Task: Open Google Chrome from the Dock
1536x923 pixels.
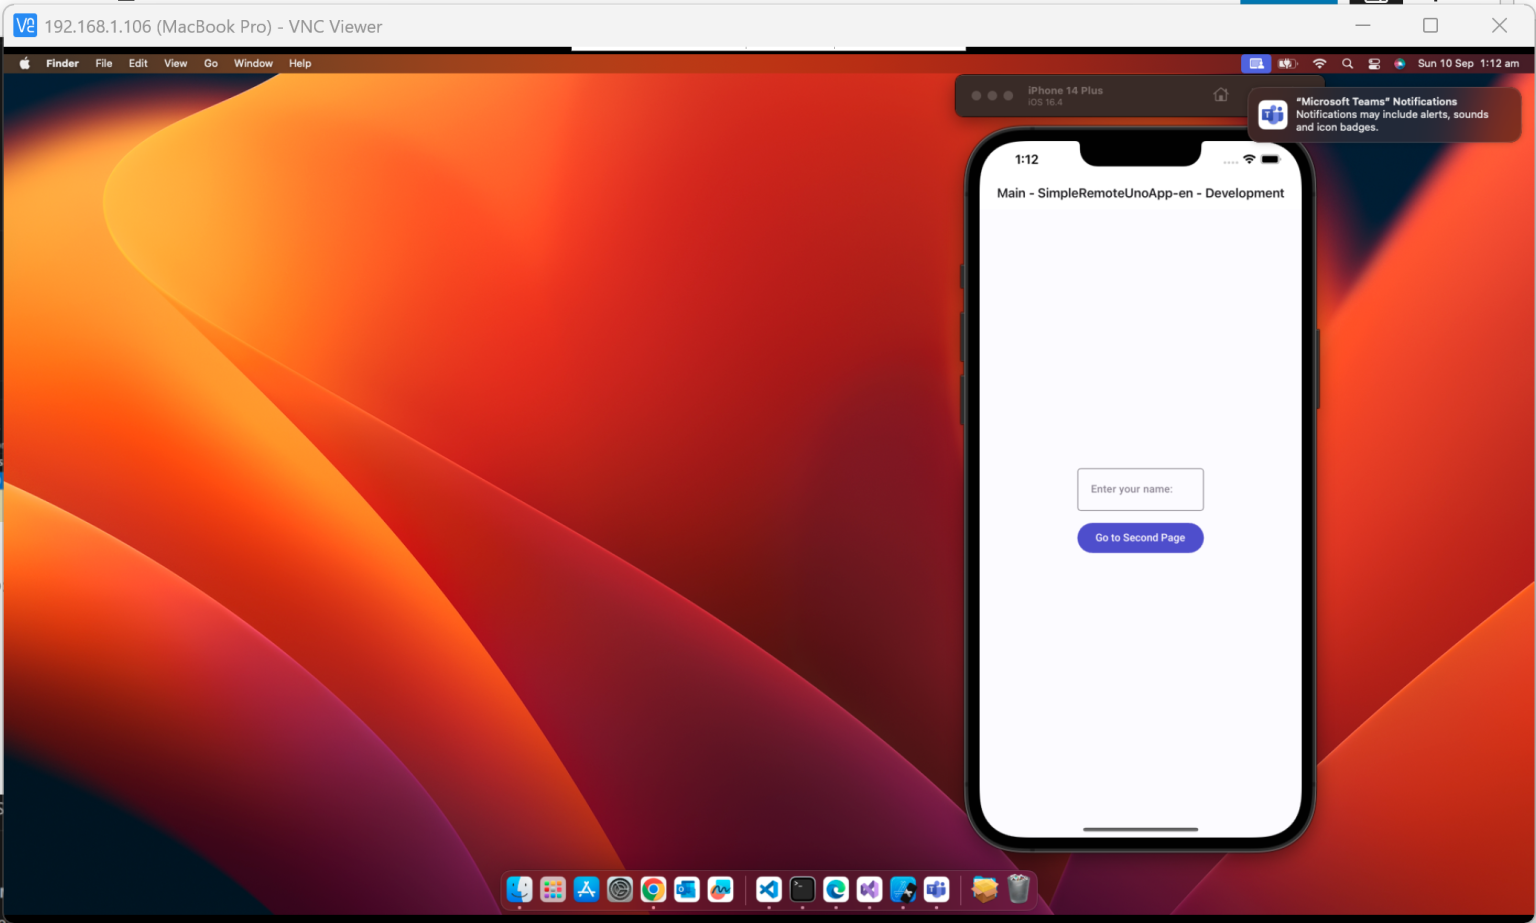Action: click(654, 889)
